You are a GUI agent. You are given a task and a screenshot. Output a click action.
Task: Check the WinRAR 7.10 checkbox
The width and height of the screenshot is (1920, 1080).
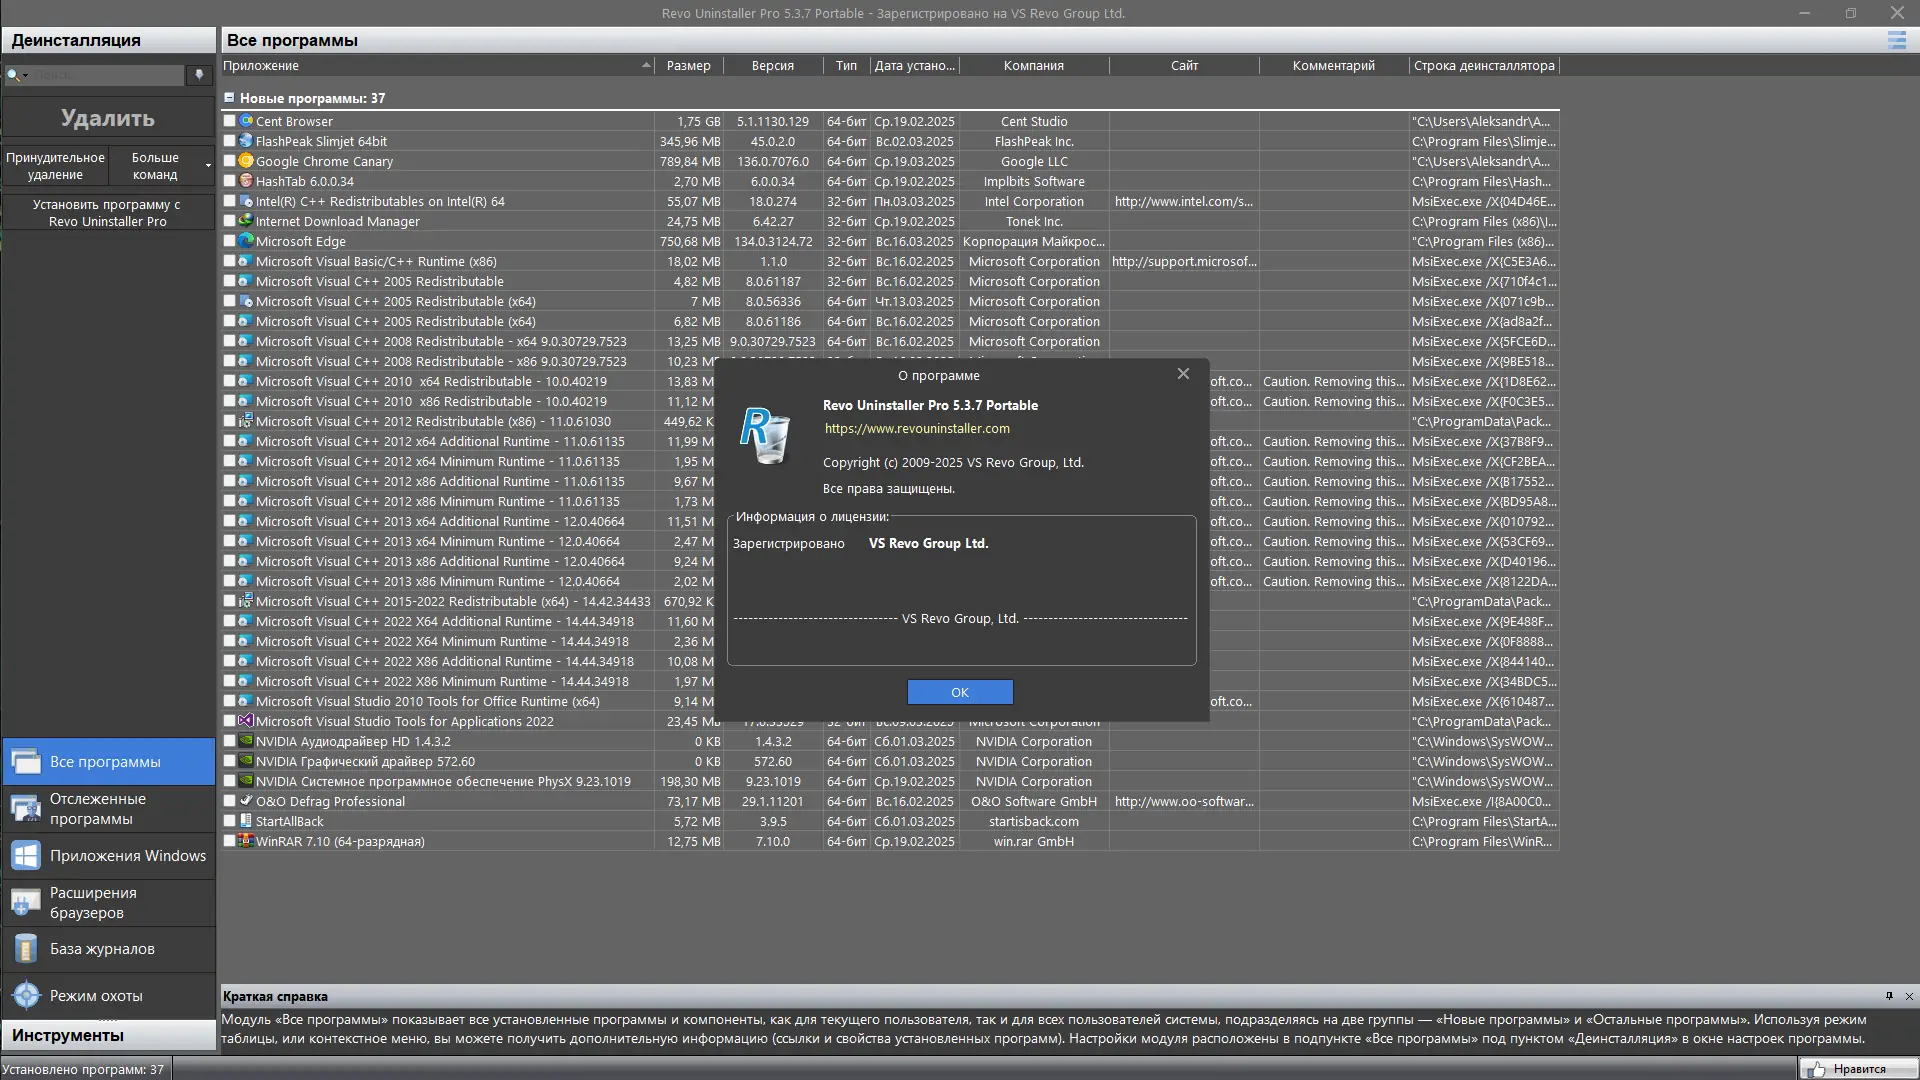(230, 841)
